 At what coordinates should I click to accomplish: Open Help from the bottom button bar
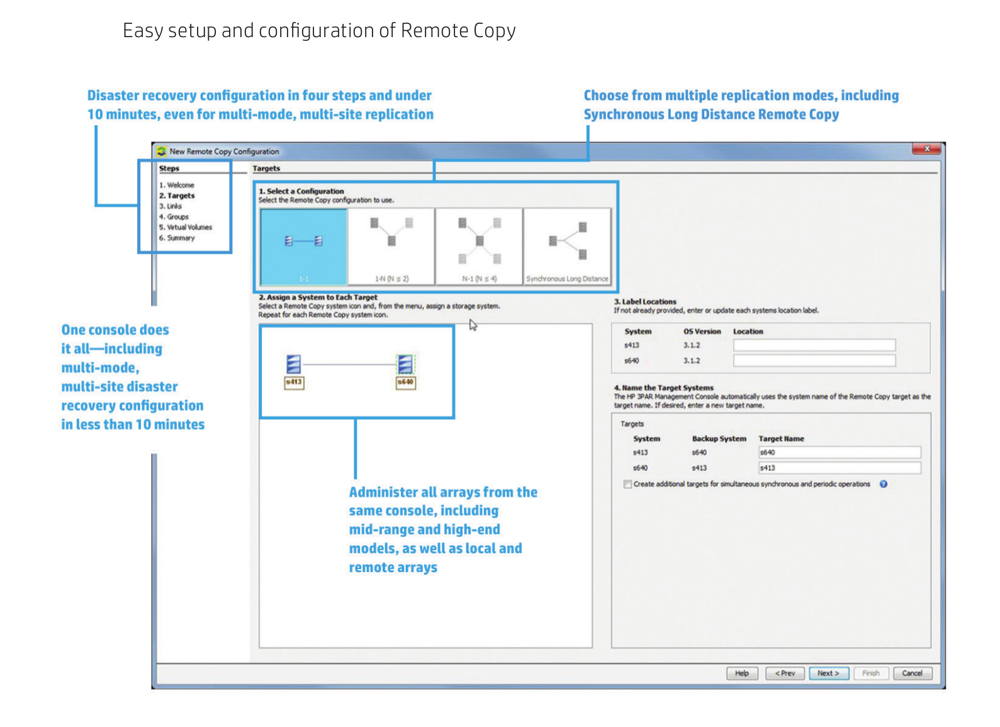pyautogui.click(x=741, y=673)
